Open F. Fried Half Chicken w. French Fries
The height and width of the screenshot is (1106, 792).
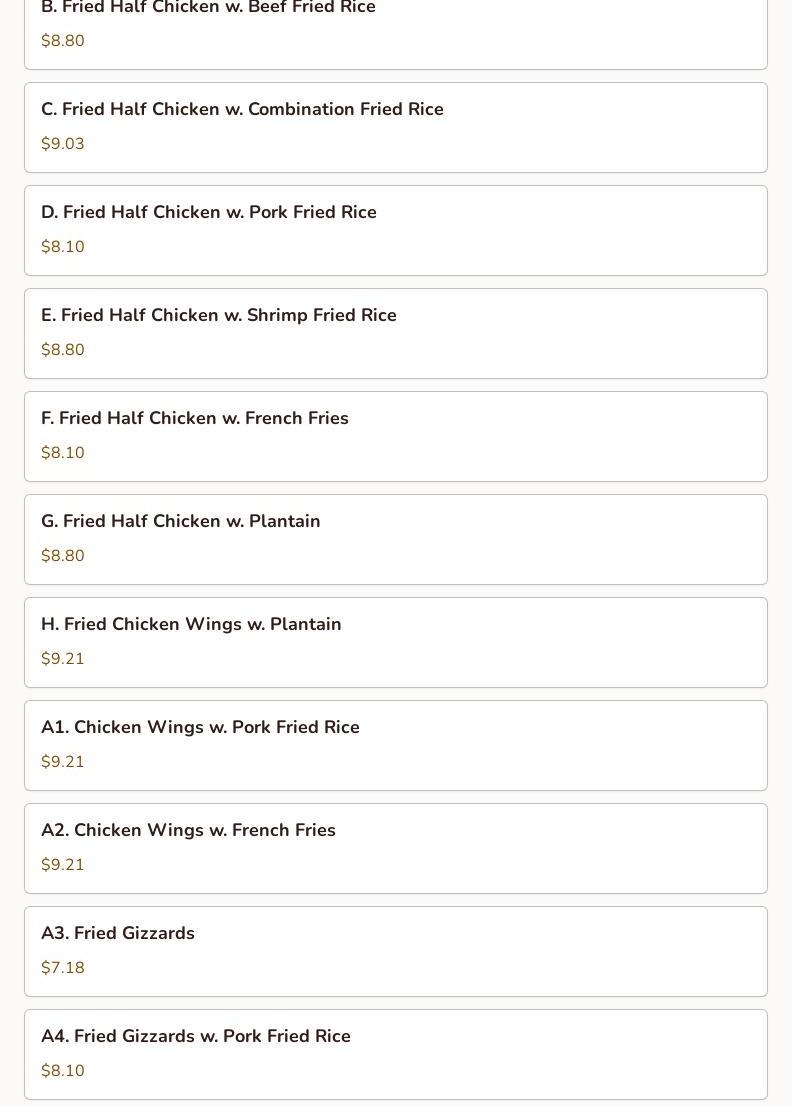pos(396,437)
